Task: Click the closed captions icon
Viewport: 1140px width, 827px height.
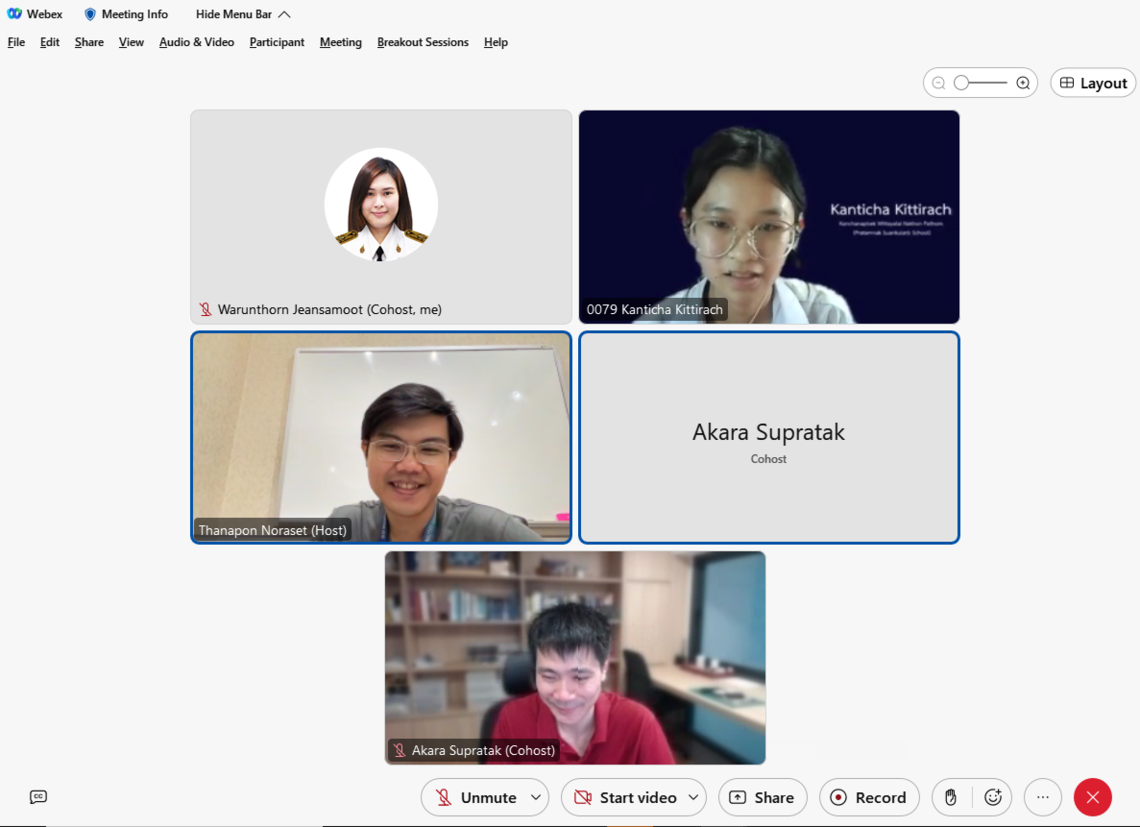Action: click(38, 797)
